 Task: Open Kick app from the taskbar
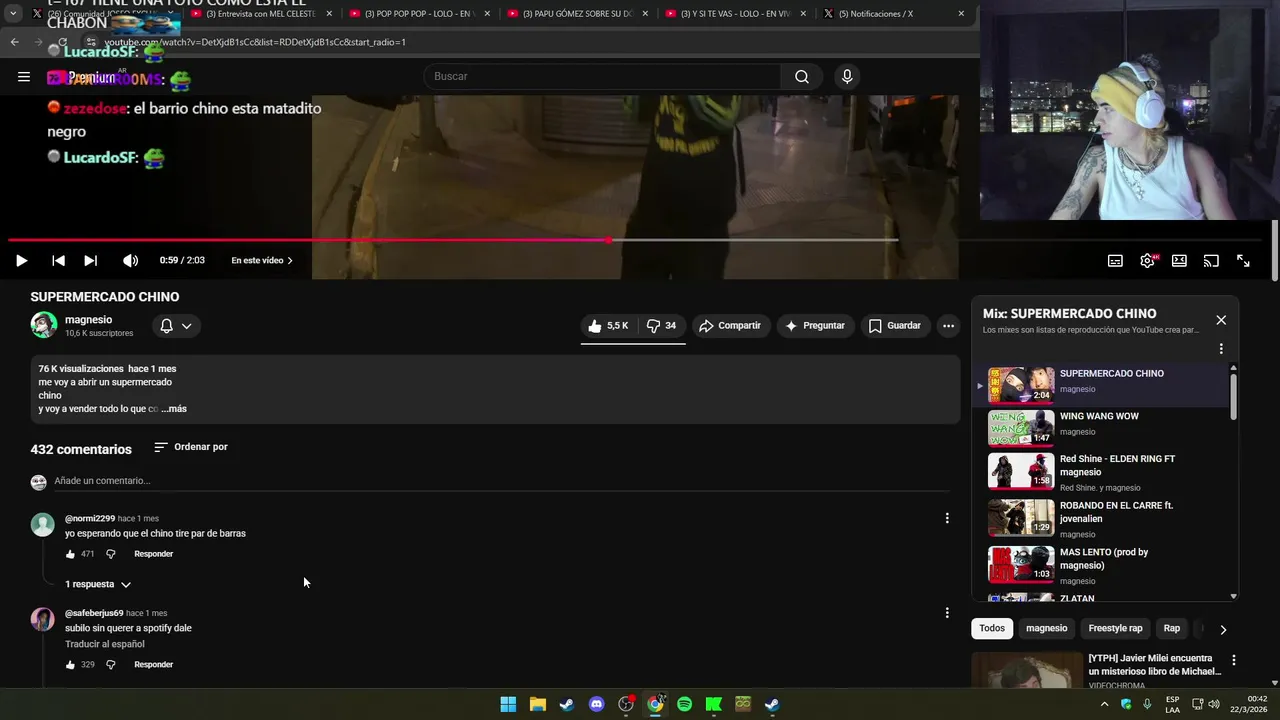714,704
